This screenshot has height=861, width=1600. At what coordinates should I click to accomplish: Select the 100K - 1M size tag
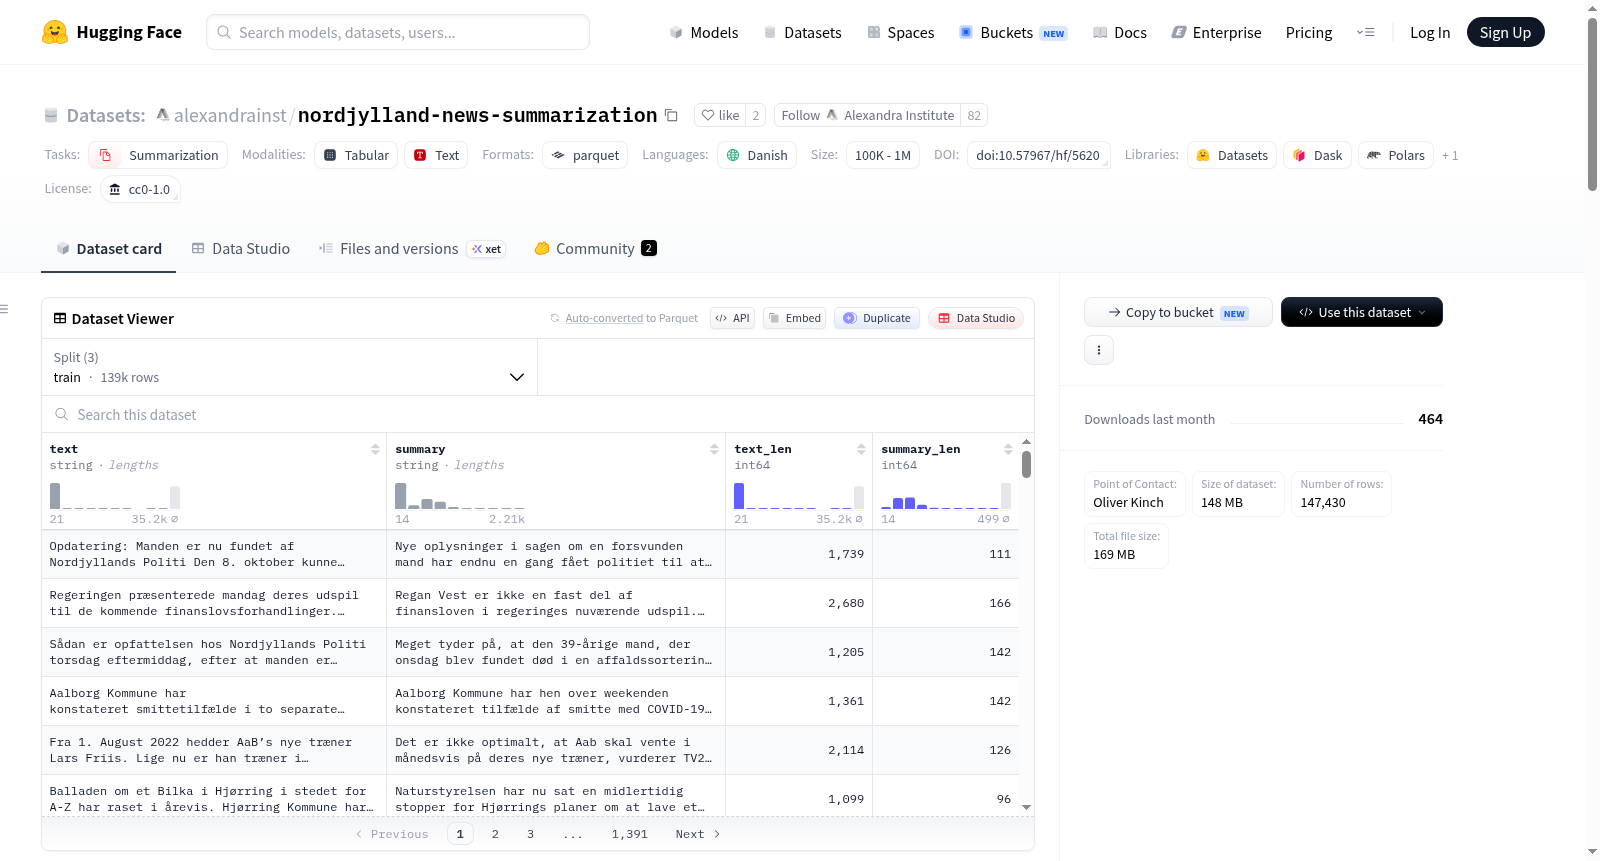(882, 155)
